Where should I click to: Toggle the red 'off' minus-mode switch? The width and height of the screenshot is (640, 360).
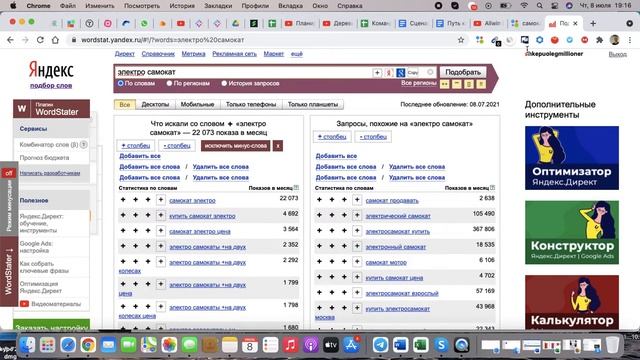[x=9, y=173]
